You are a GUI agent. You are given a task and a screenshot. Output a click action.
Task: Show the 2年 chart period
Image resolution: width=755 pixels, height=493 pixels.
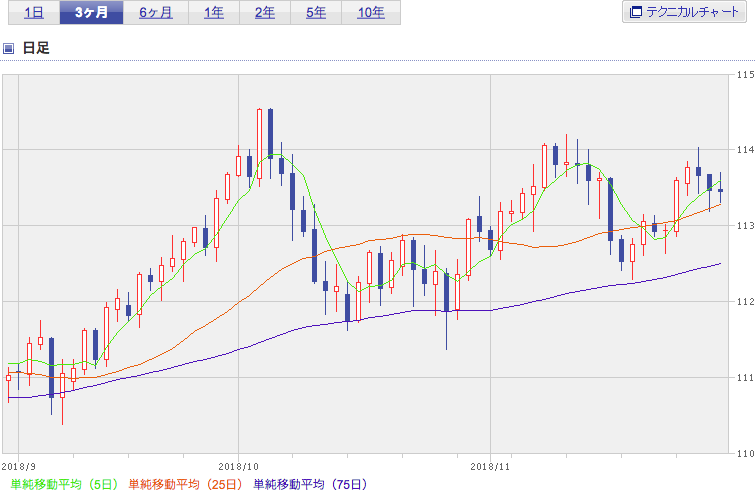pyautogui.click(x=265, y=13)
